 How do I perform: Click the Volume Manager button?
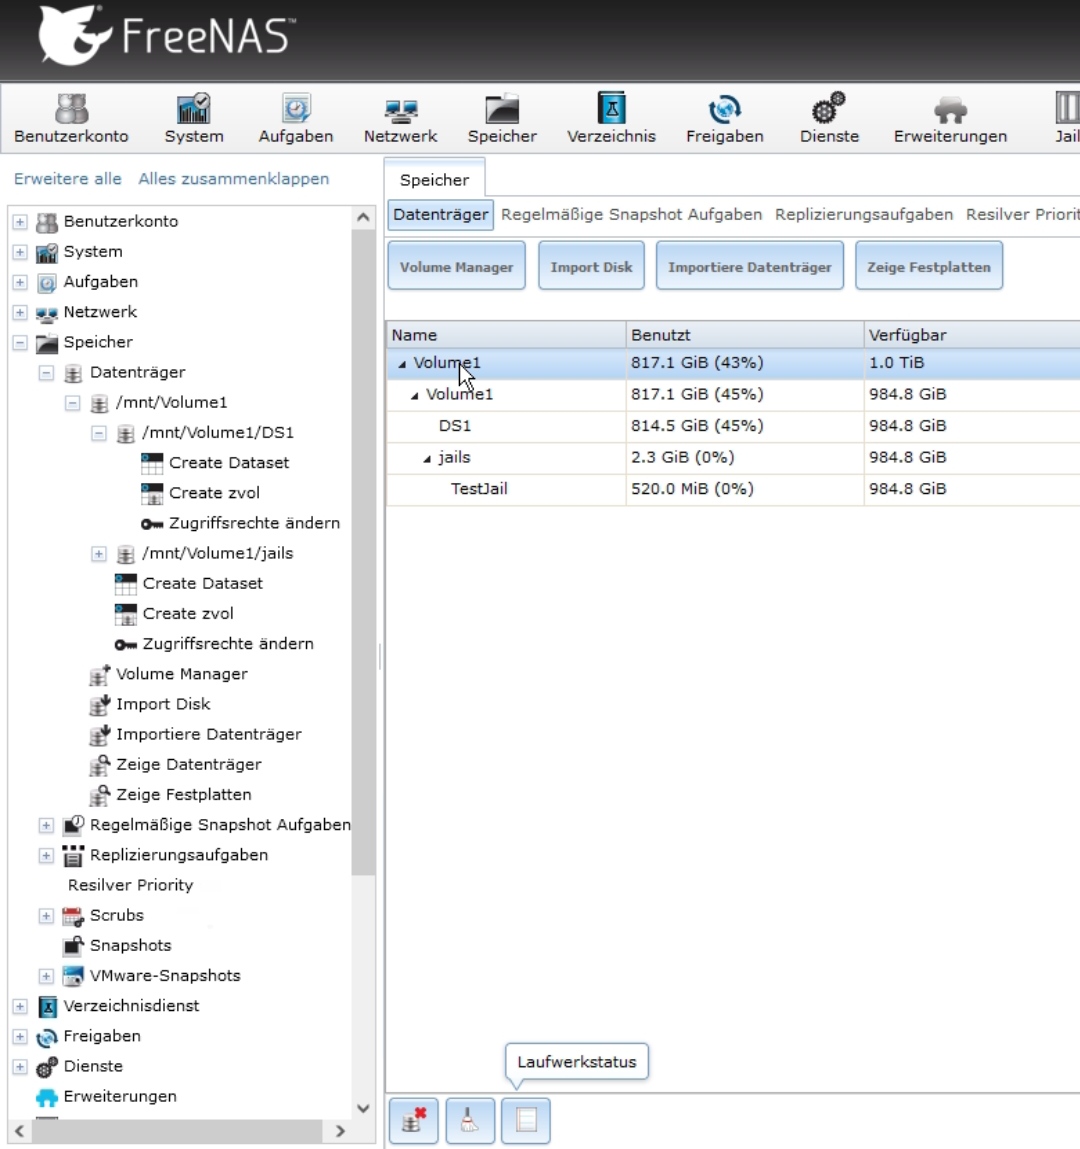point(456,266)
